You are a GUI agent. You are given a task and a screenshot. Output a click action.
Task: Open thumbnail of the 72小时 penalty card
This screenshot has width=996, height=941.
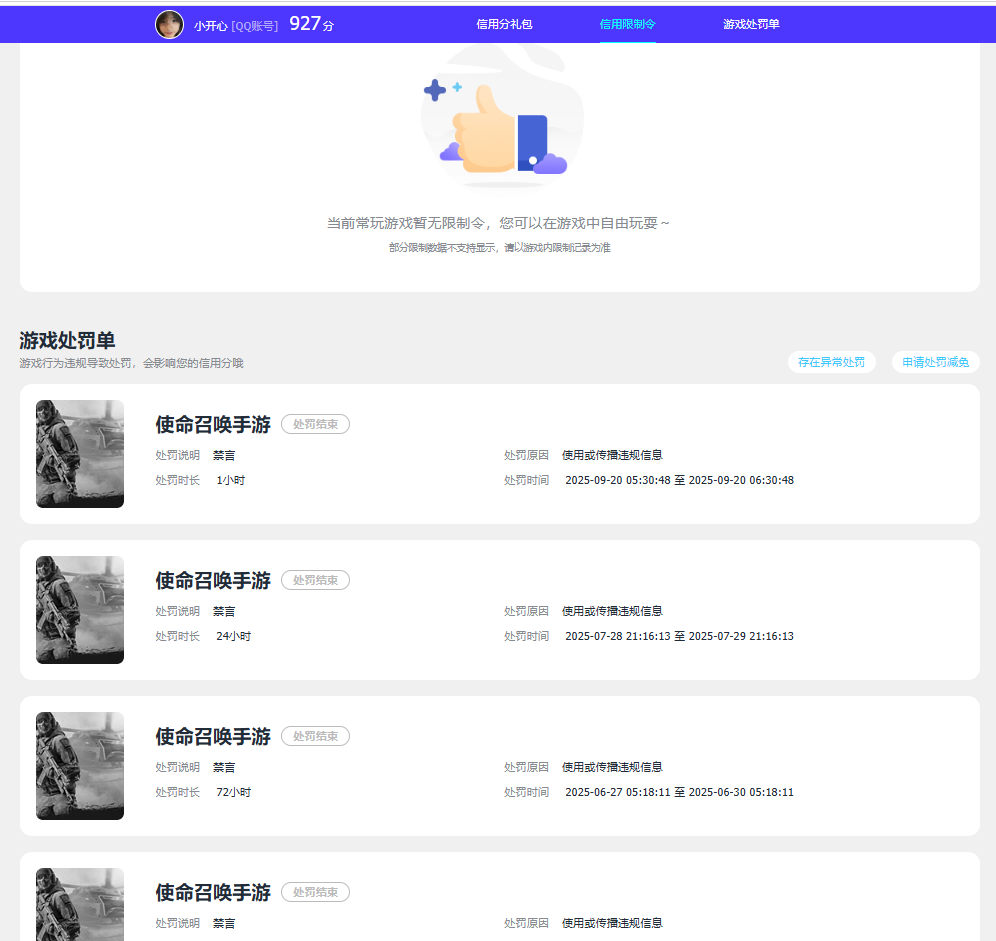click(x=80, y=766)
